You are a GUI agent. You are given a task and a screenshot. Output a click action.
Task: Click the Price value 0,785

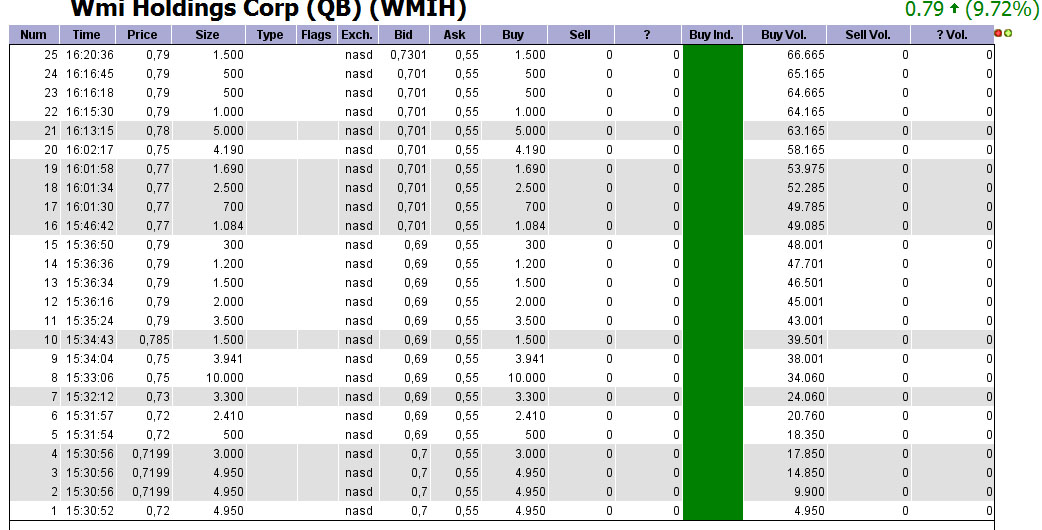[155, 340]
